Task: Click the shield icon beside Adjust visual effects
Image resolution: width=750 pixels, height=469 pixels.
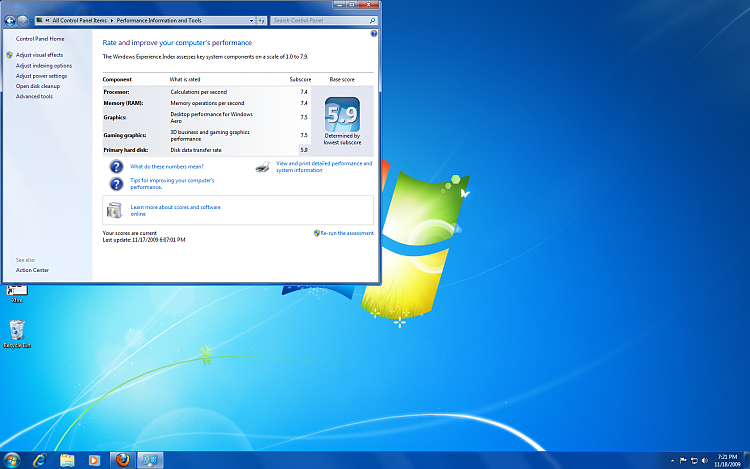Action: [x=10, y=55]
